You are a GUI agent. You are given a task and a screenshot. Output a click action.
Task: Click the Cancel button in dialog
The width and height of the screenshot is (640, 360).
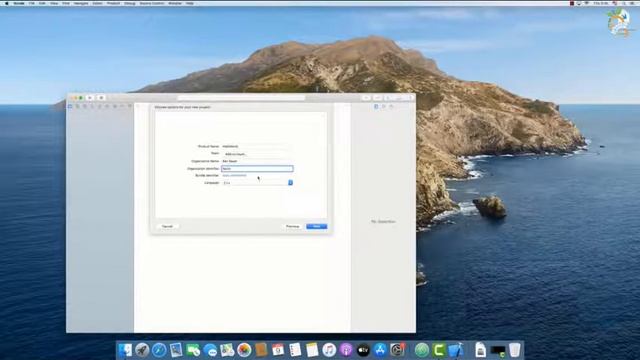click(167, 226)
